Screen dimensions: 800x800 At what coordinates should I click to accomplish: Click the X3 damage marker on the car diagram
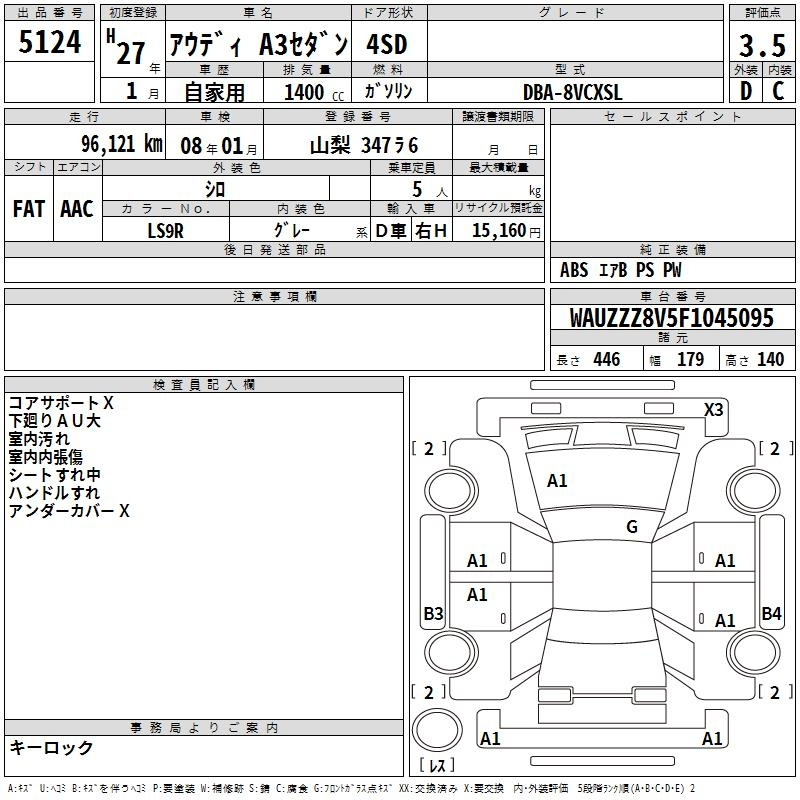coord(714,409)
